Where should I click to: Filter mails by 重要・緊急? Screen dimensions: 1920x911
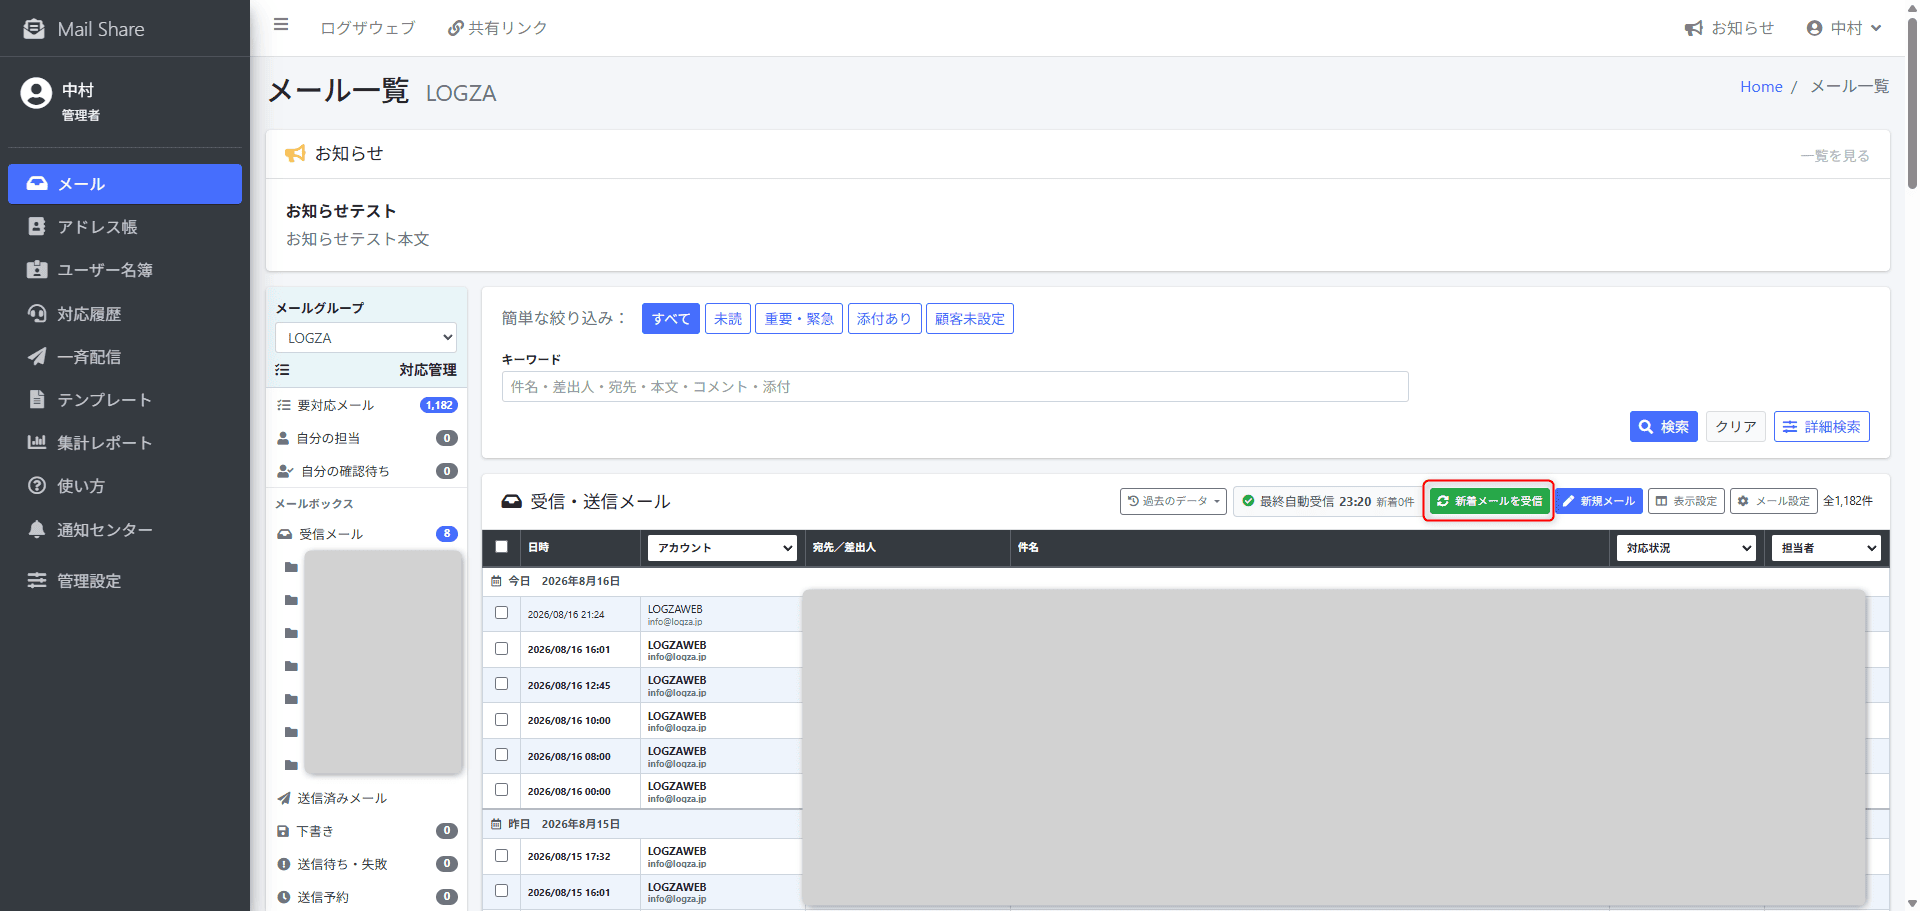pos(799,319)
